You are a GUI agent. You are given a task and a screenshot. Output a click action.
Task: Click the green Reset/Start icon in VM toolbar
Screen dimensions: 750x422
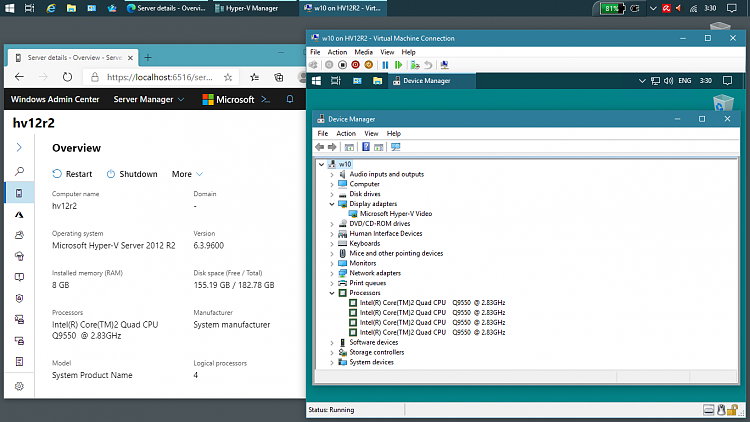pyautogui.click(x=398, y=65)
